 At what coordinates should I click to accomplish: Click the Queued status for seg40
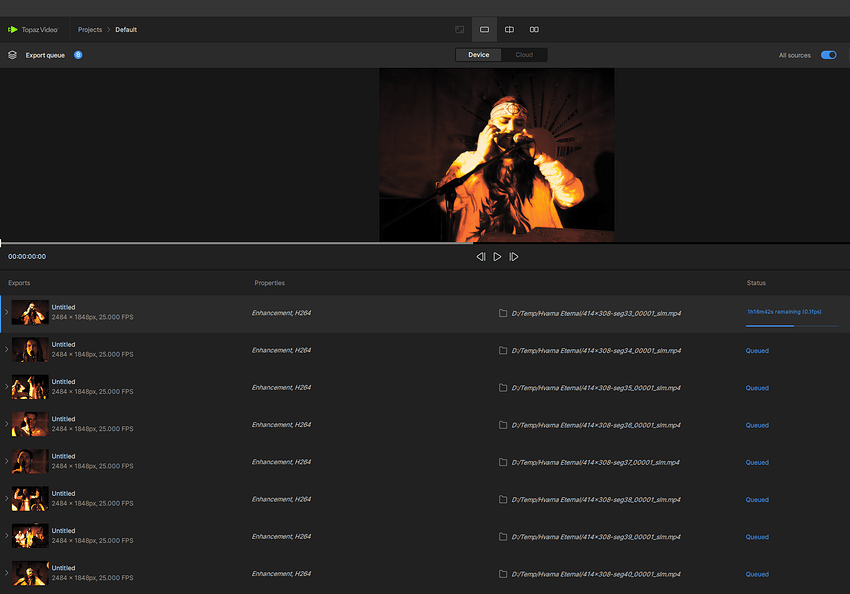click(x=757, y=574)
